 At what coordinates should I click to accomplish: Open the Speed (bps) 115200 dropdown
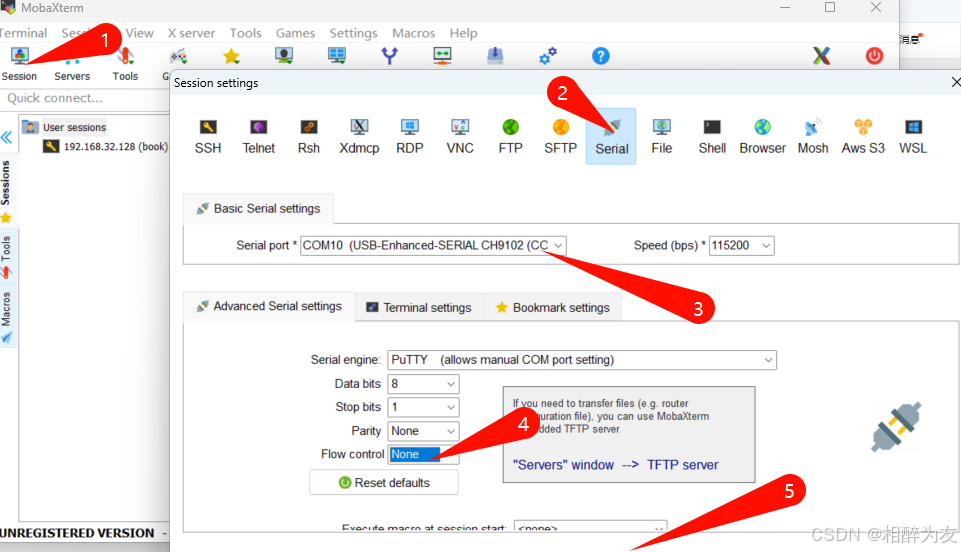pos(742,246)
